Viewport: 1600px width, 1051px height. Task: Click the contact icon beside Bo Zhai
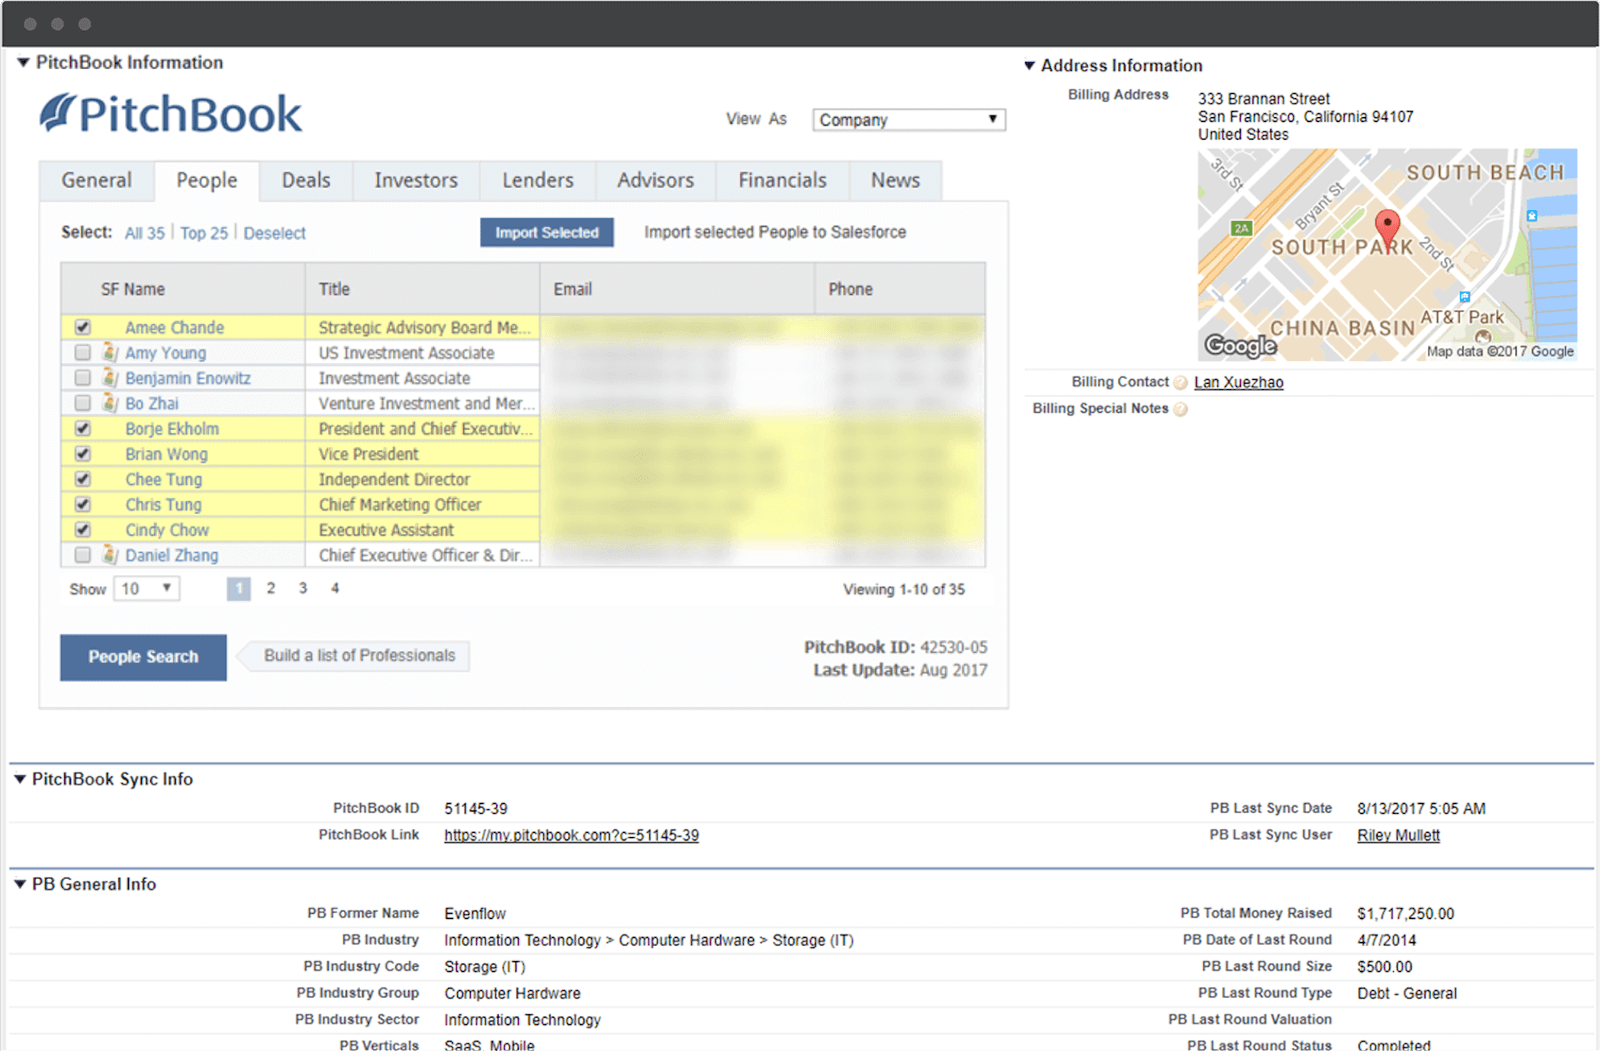[110, 403]
